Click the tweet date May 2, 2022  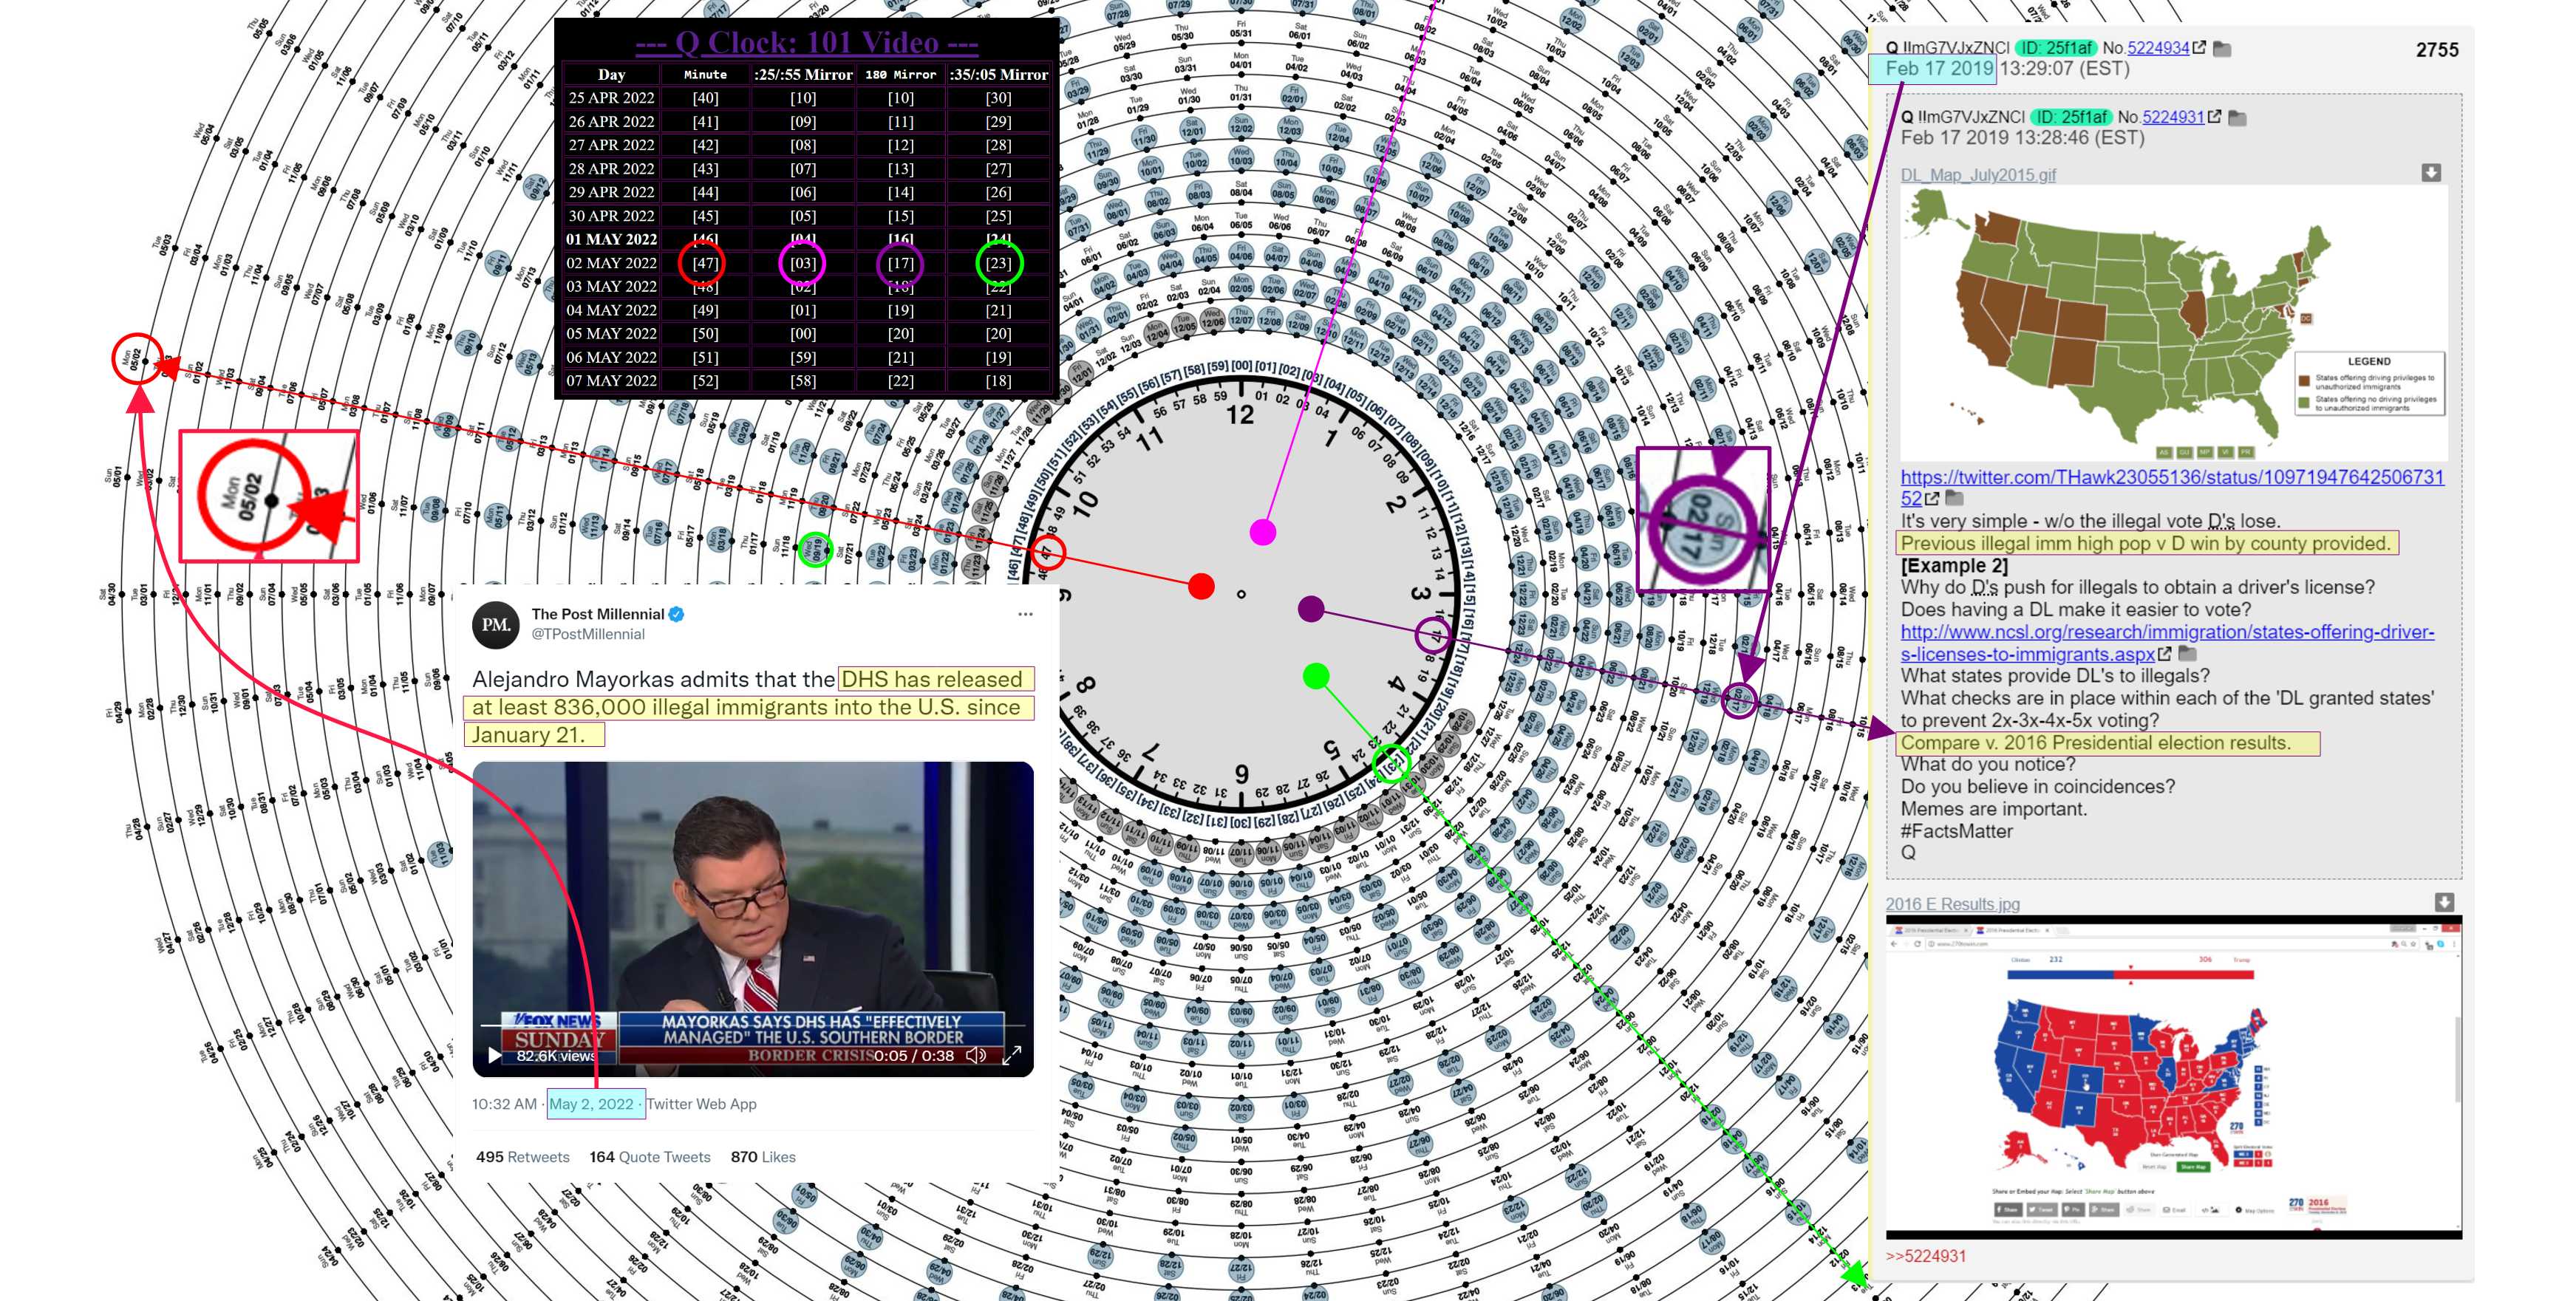[591, 1104]
